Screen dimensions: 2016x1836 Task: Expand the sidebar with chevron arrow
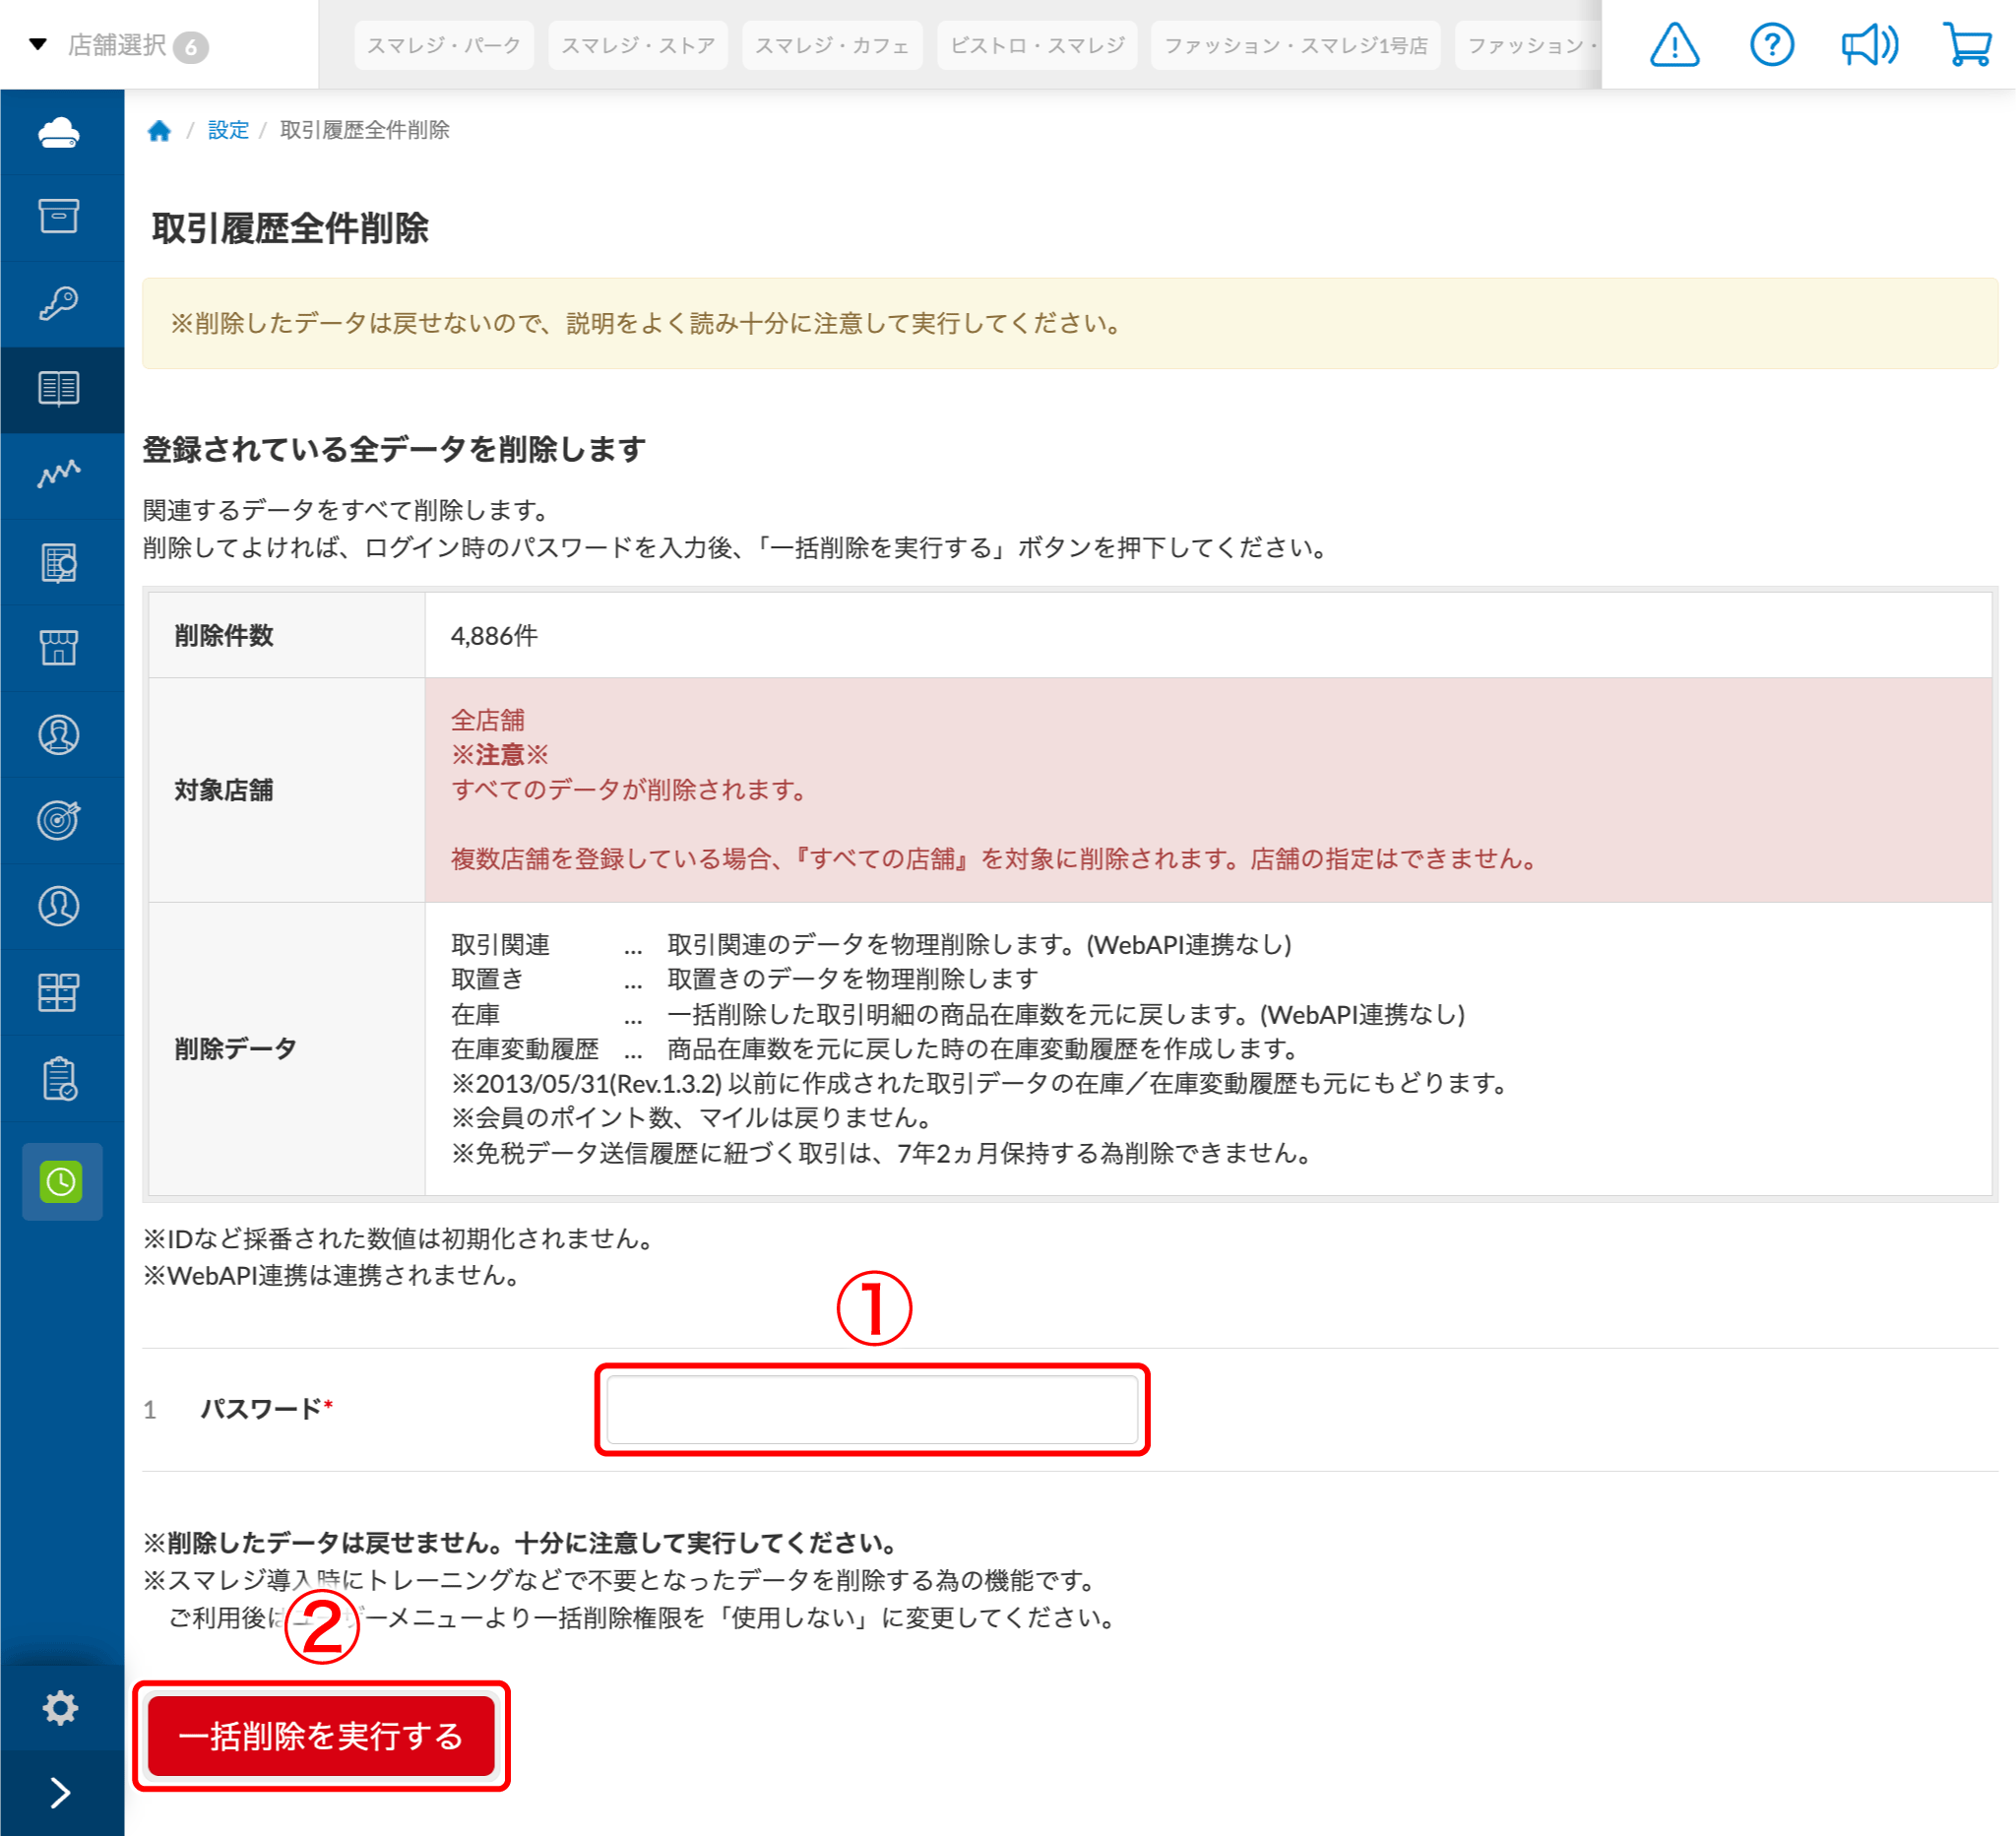[60, 1792]
